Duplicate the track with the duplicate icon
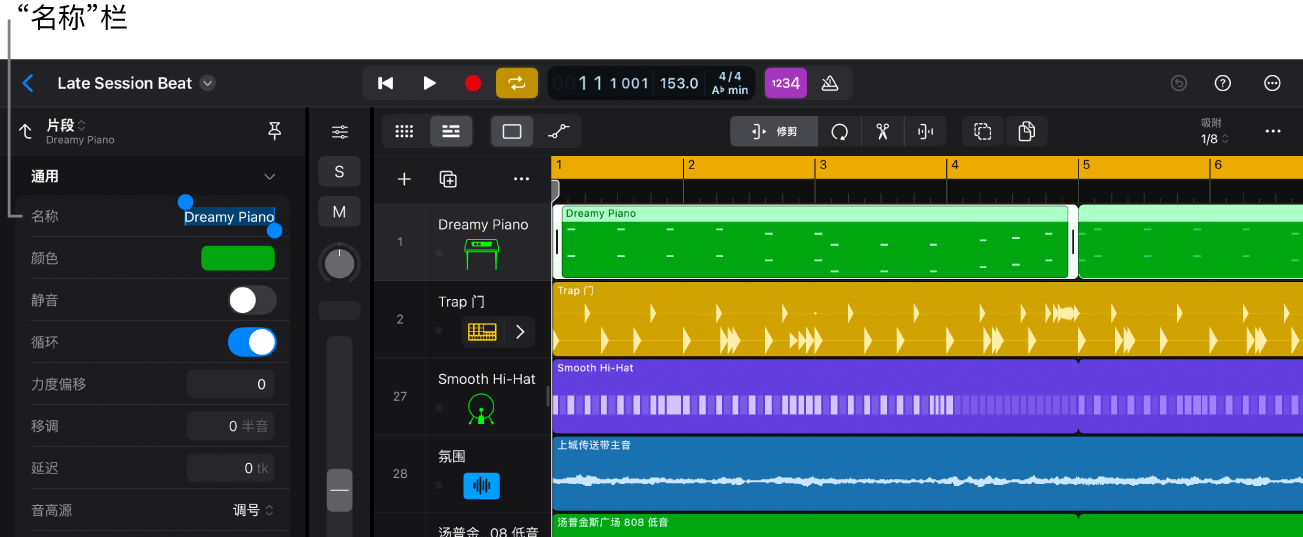Screen dimensions: 1303x537 pyautogui.click(x=448, y=179)
